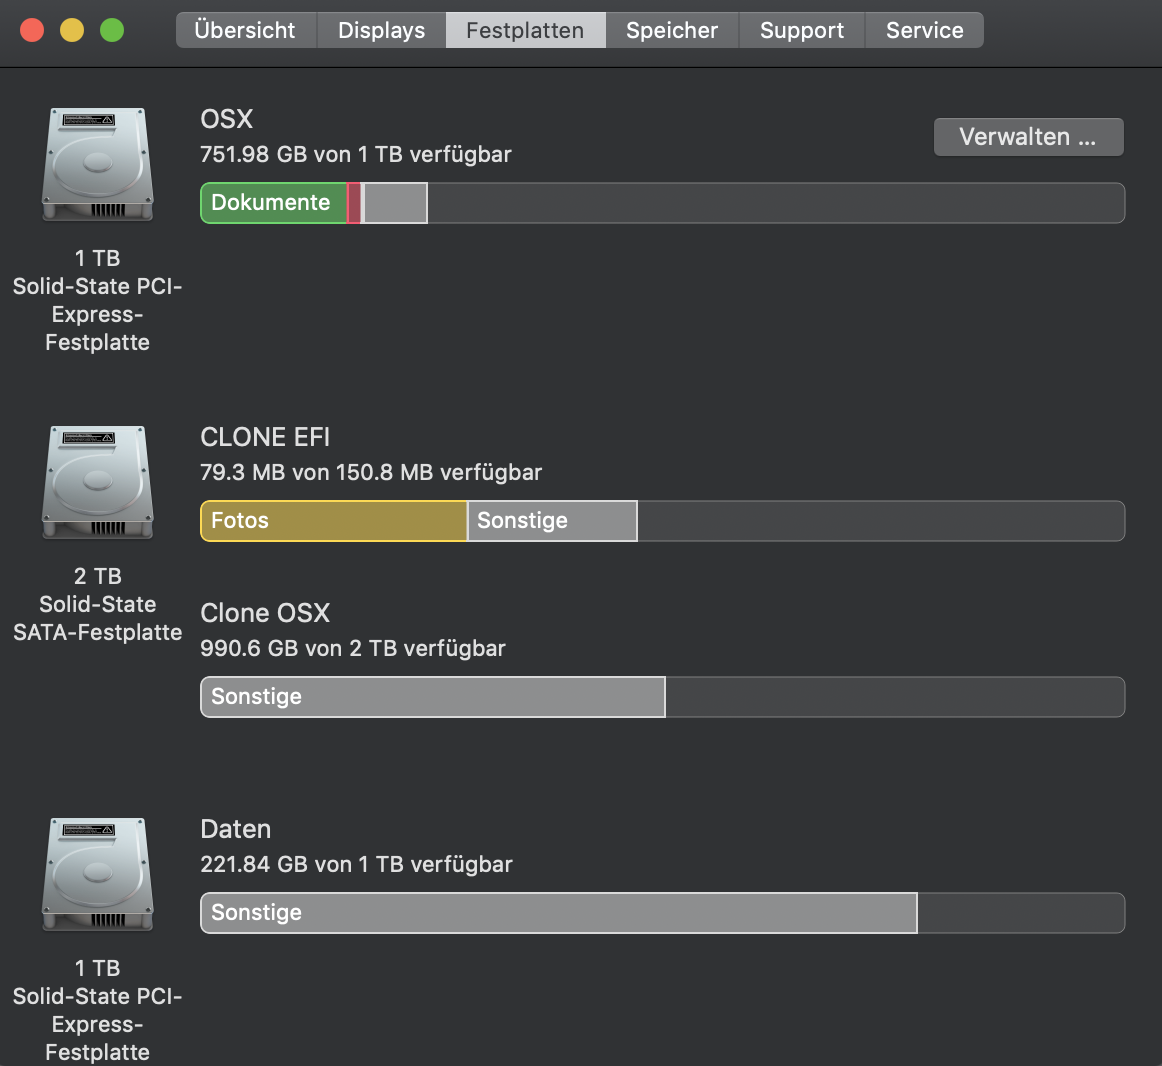Click the green maximize window button

point(112,30)
